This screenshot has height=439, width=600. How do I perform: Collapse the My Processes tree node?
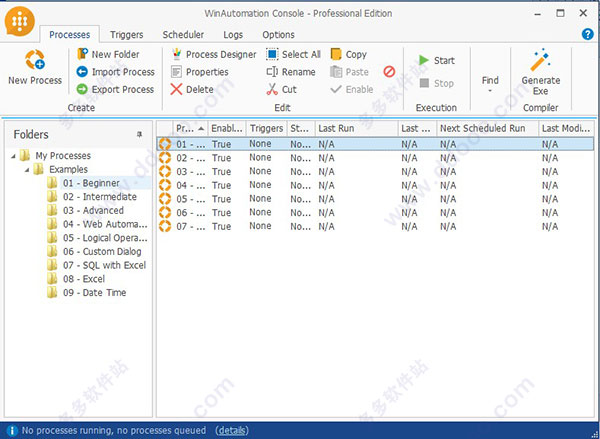[13, 156]
